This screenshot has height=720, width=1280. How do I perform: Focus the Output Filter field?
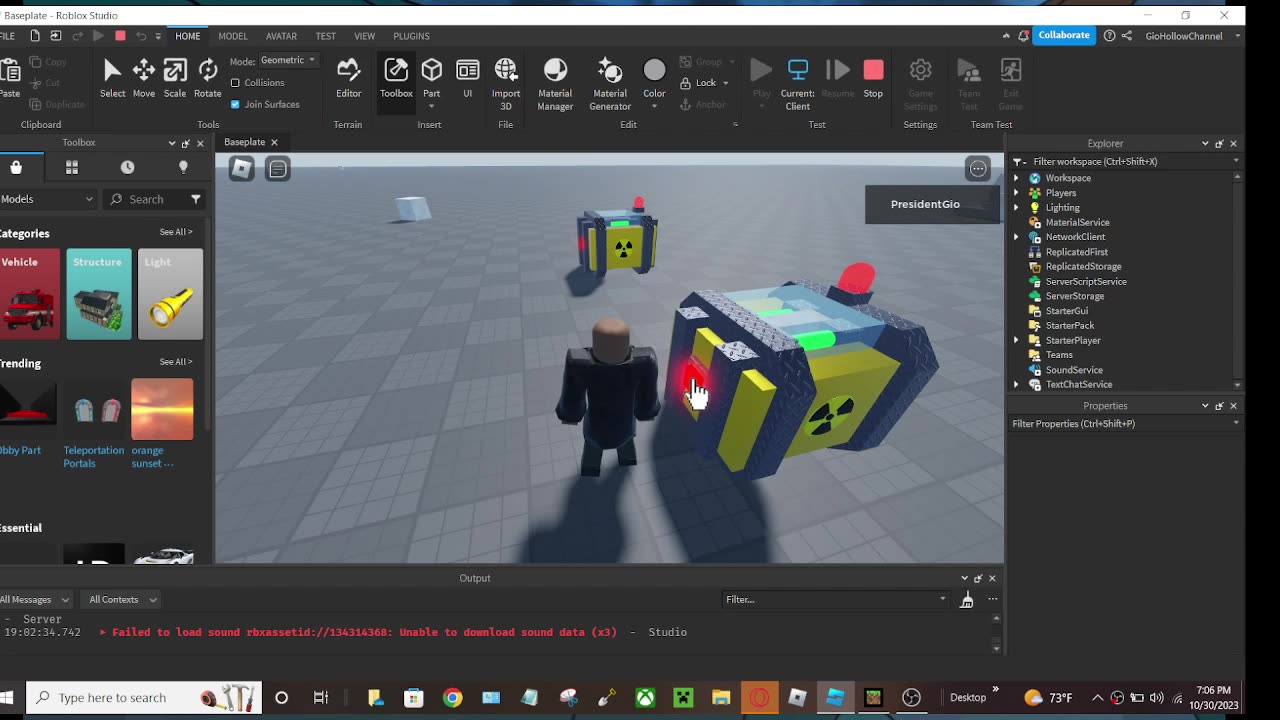click(835, 599)
